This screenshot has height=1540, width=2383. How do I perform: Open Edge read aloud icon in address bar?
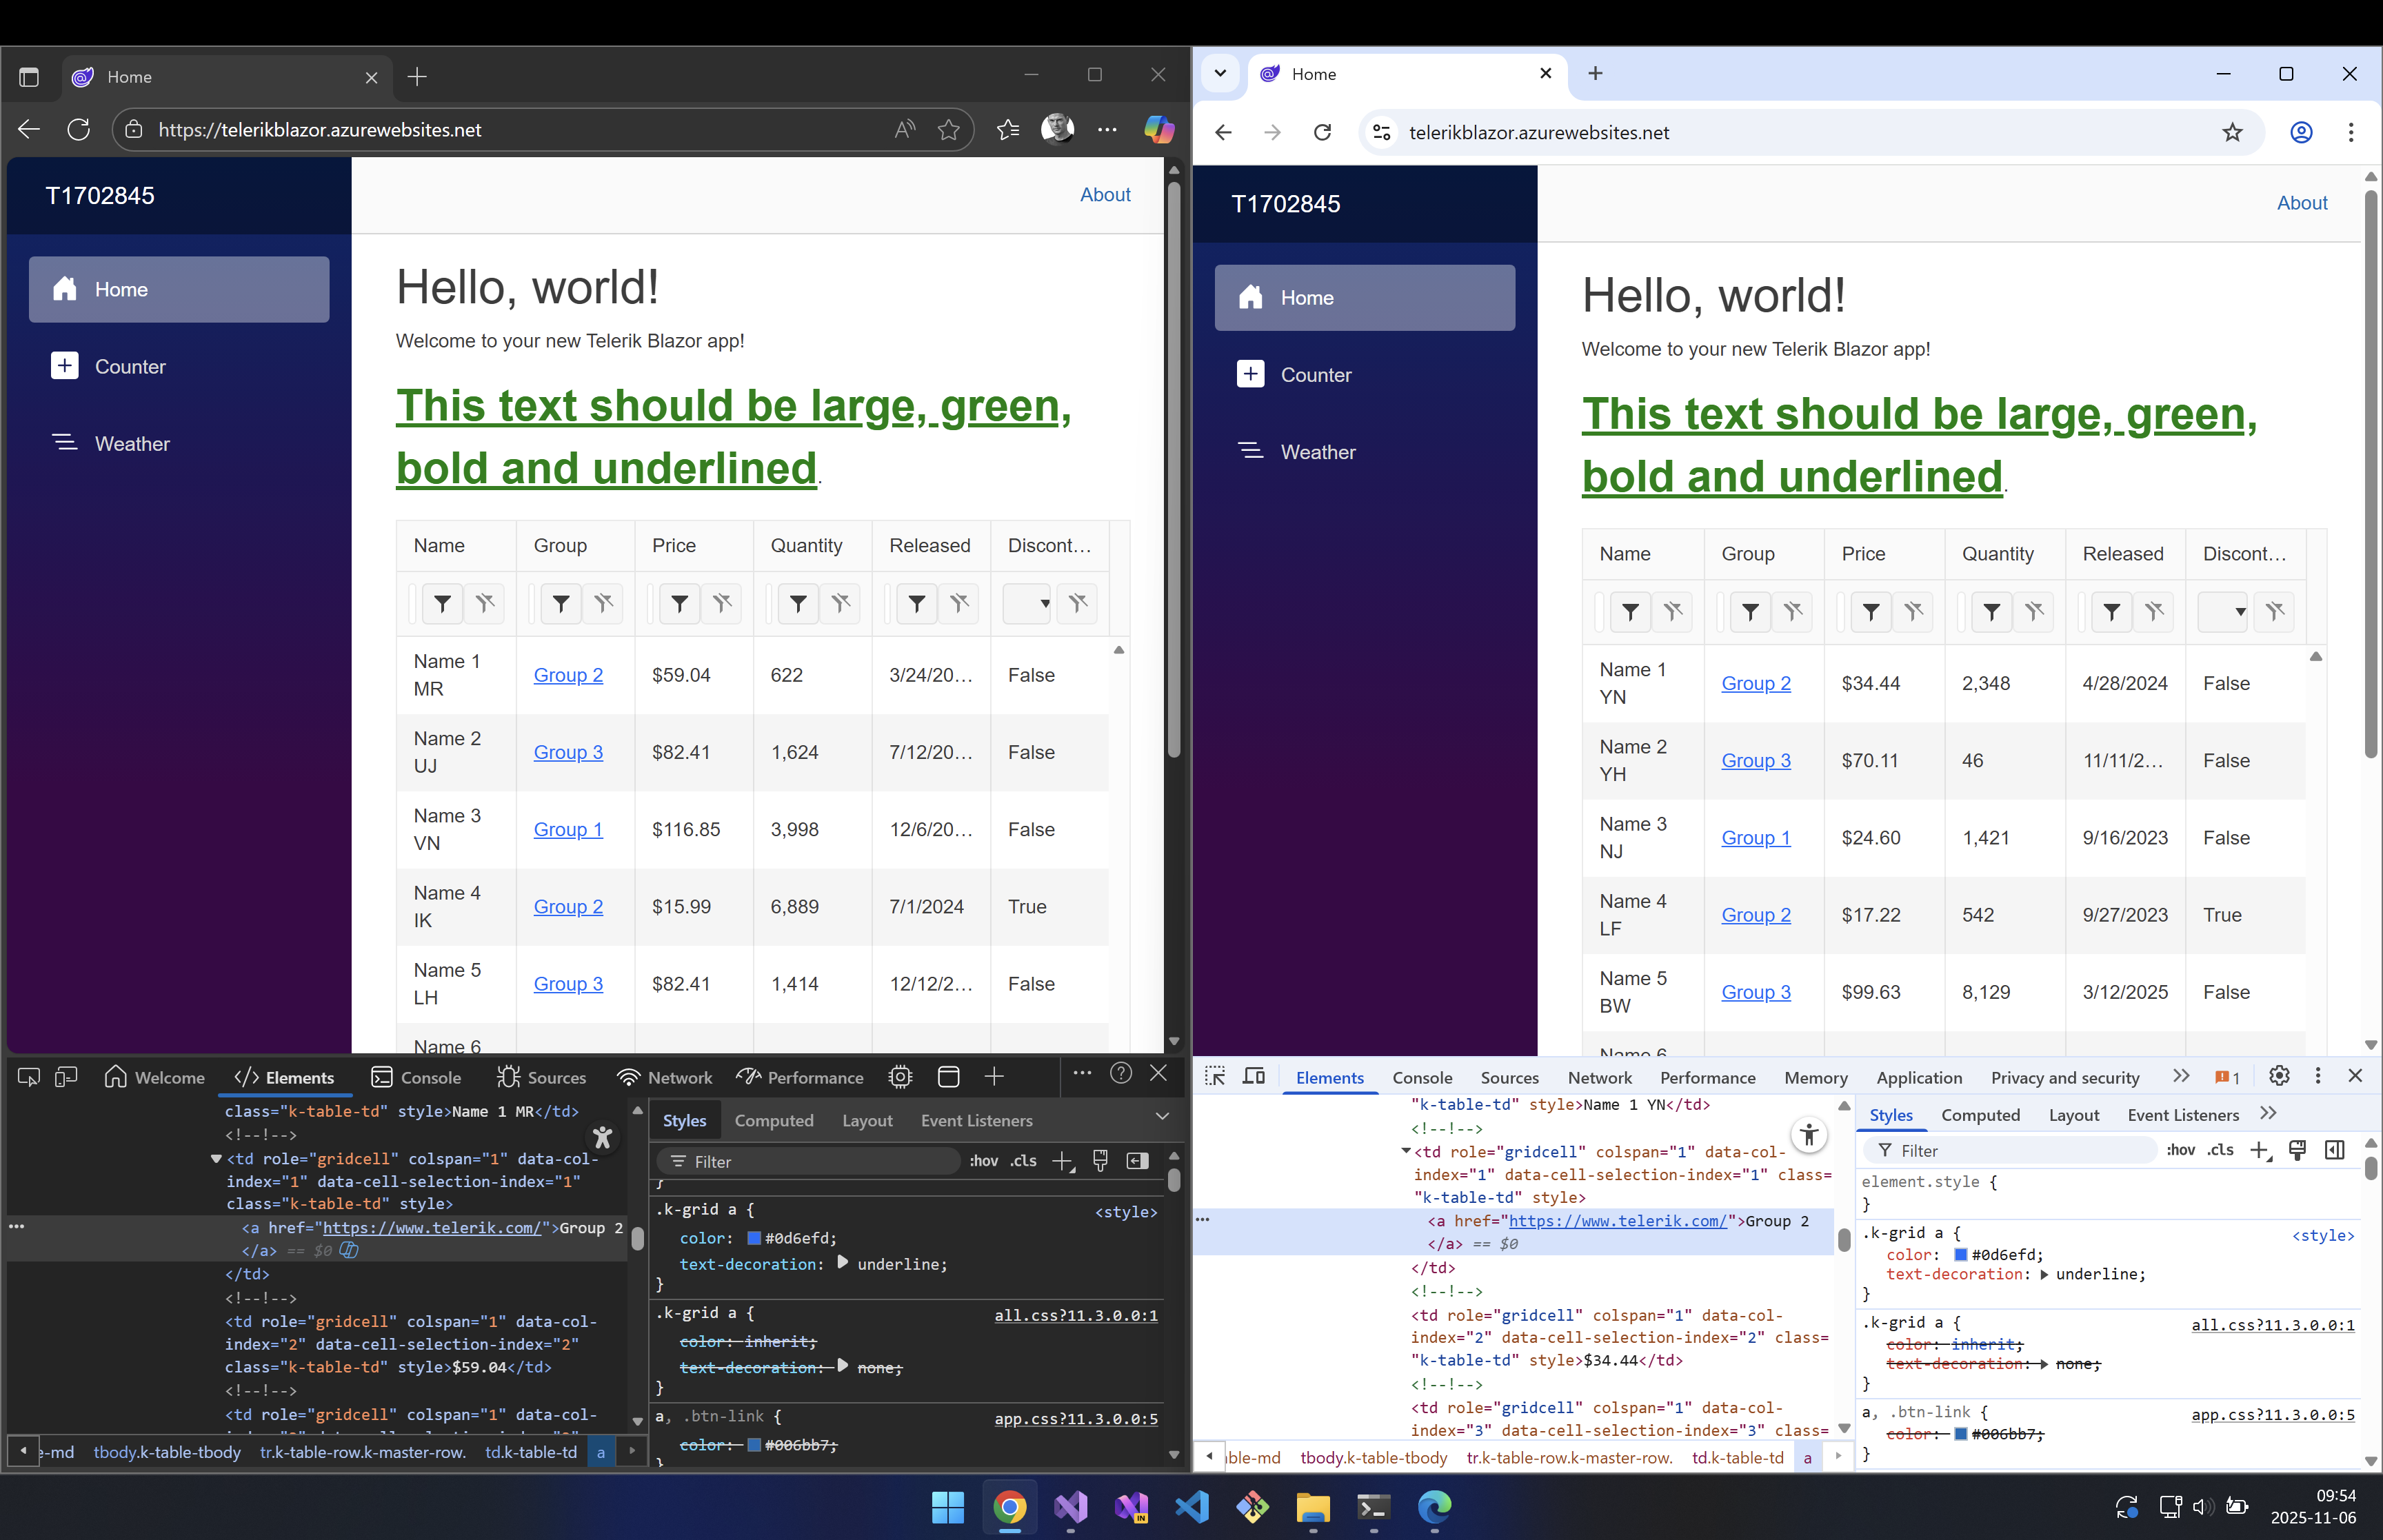904,130
